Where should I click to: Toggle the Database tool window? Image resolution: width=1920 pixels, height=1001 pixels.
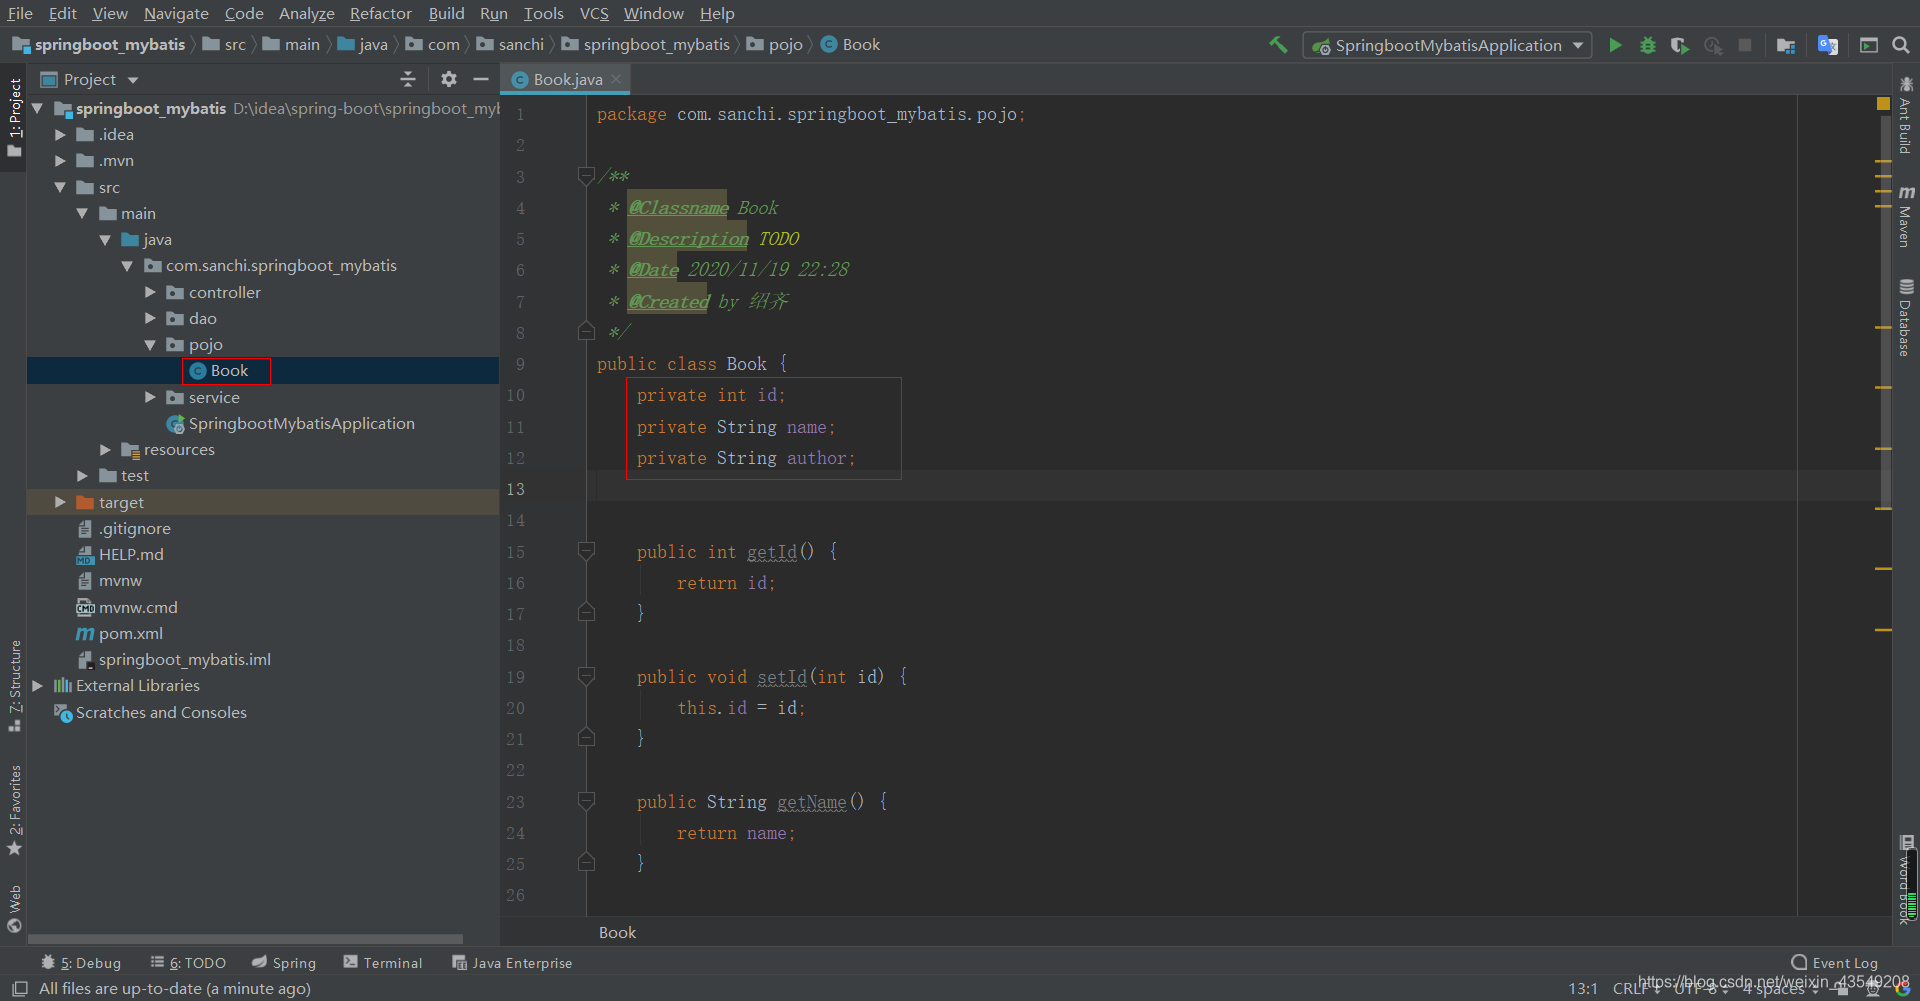(x=1906, y=317)
